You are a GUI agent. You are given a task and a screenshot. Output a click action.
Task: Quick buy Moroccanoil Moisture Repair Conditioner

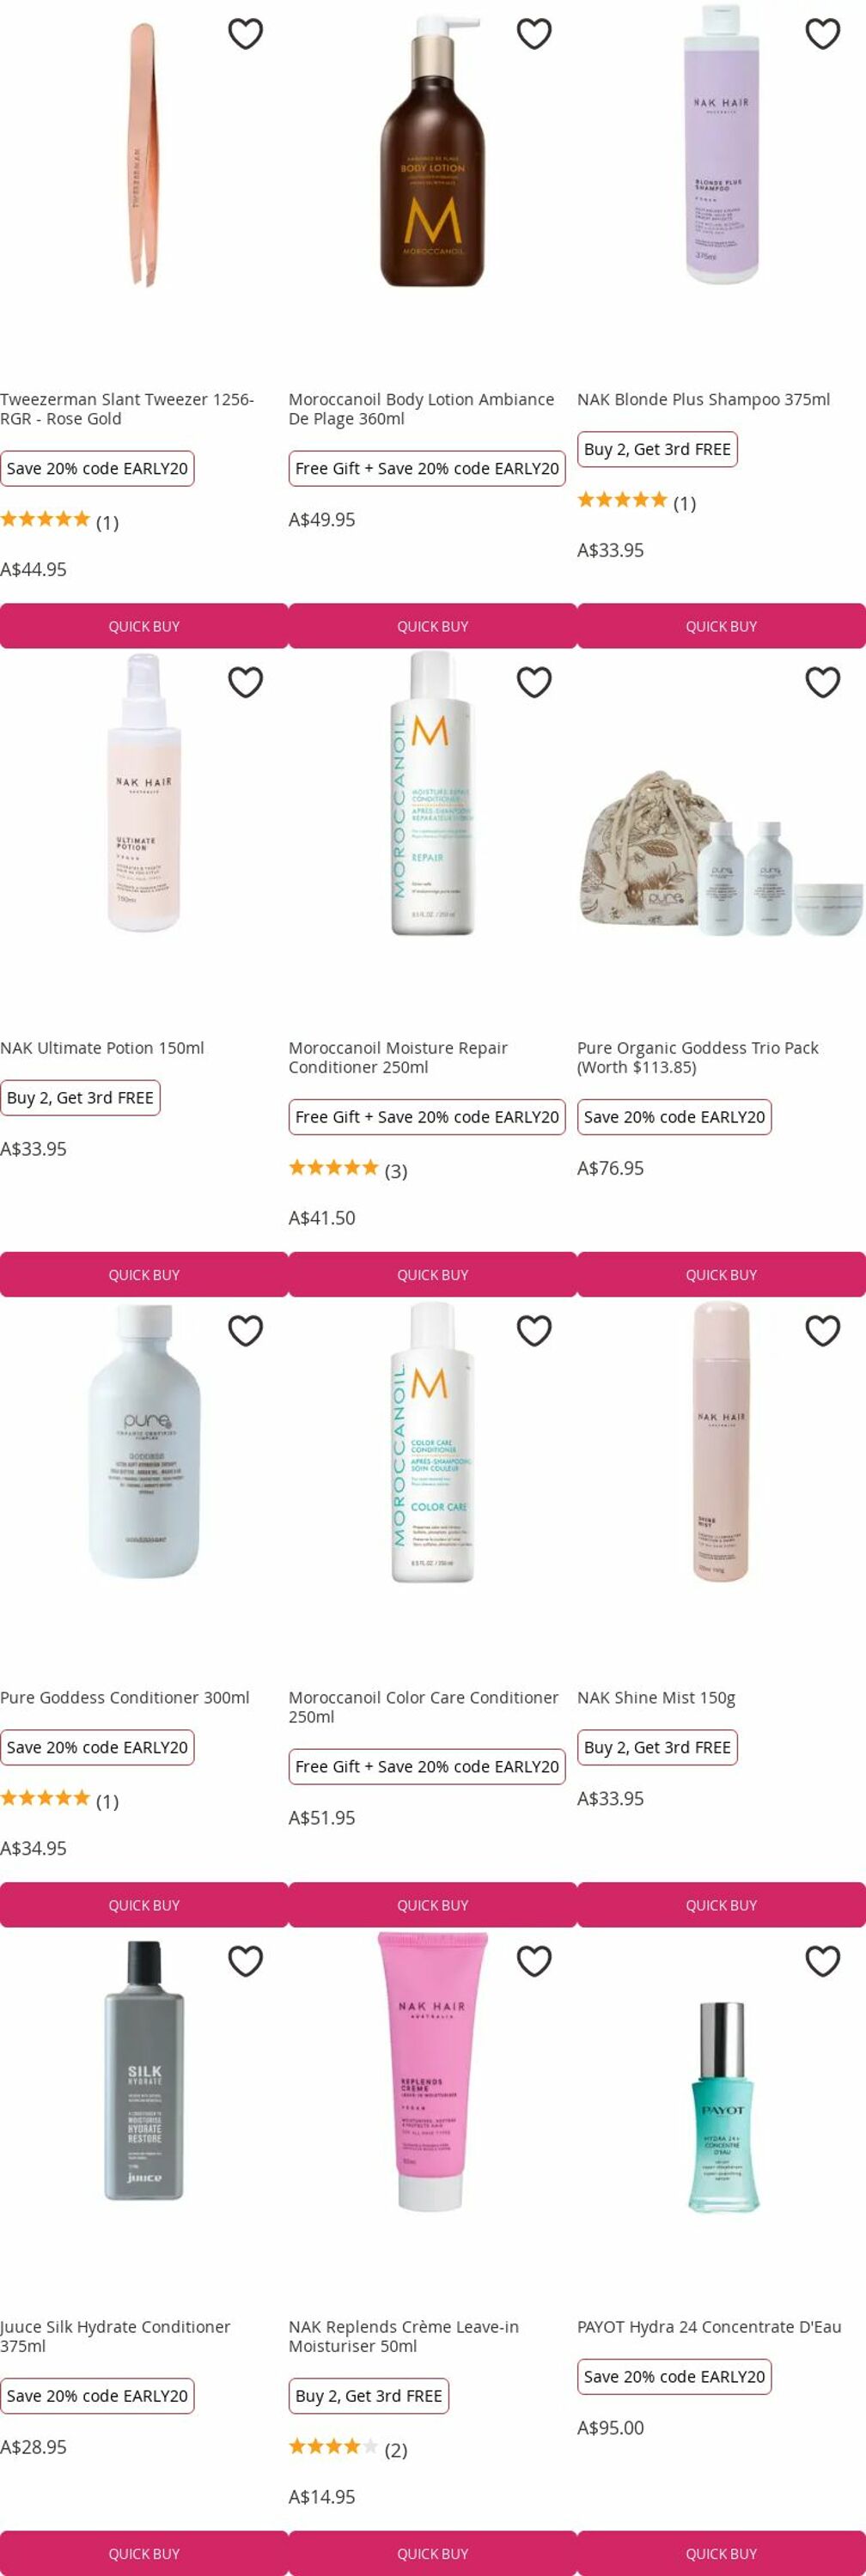click(x=433, y=1274)
